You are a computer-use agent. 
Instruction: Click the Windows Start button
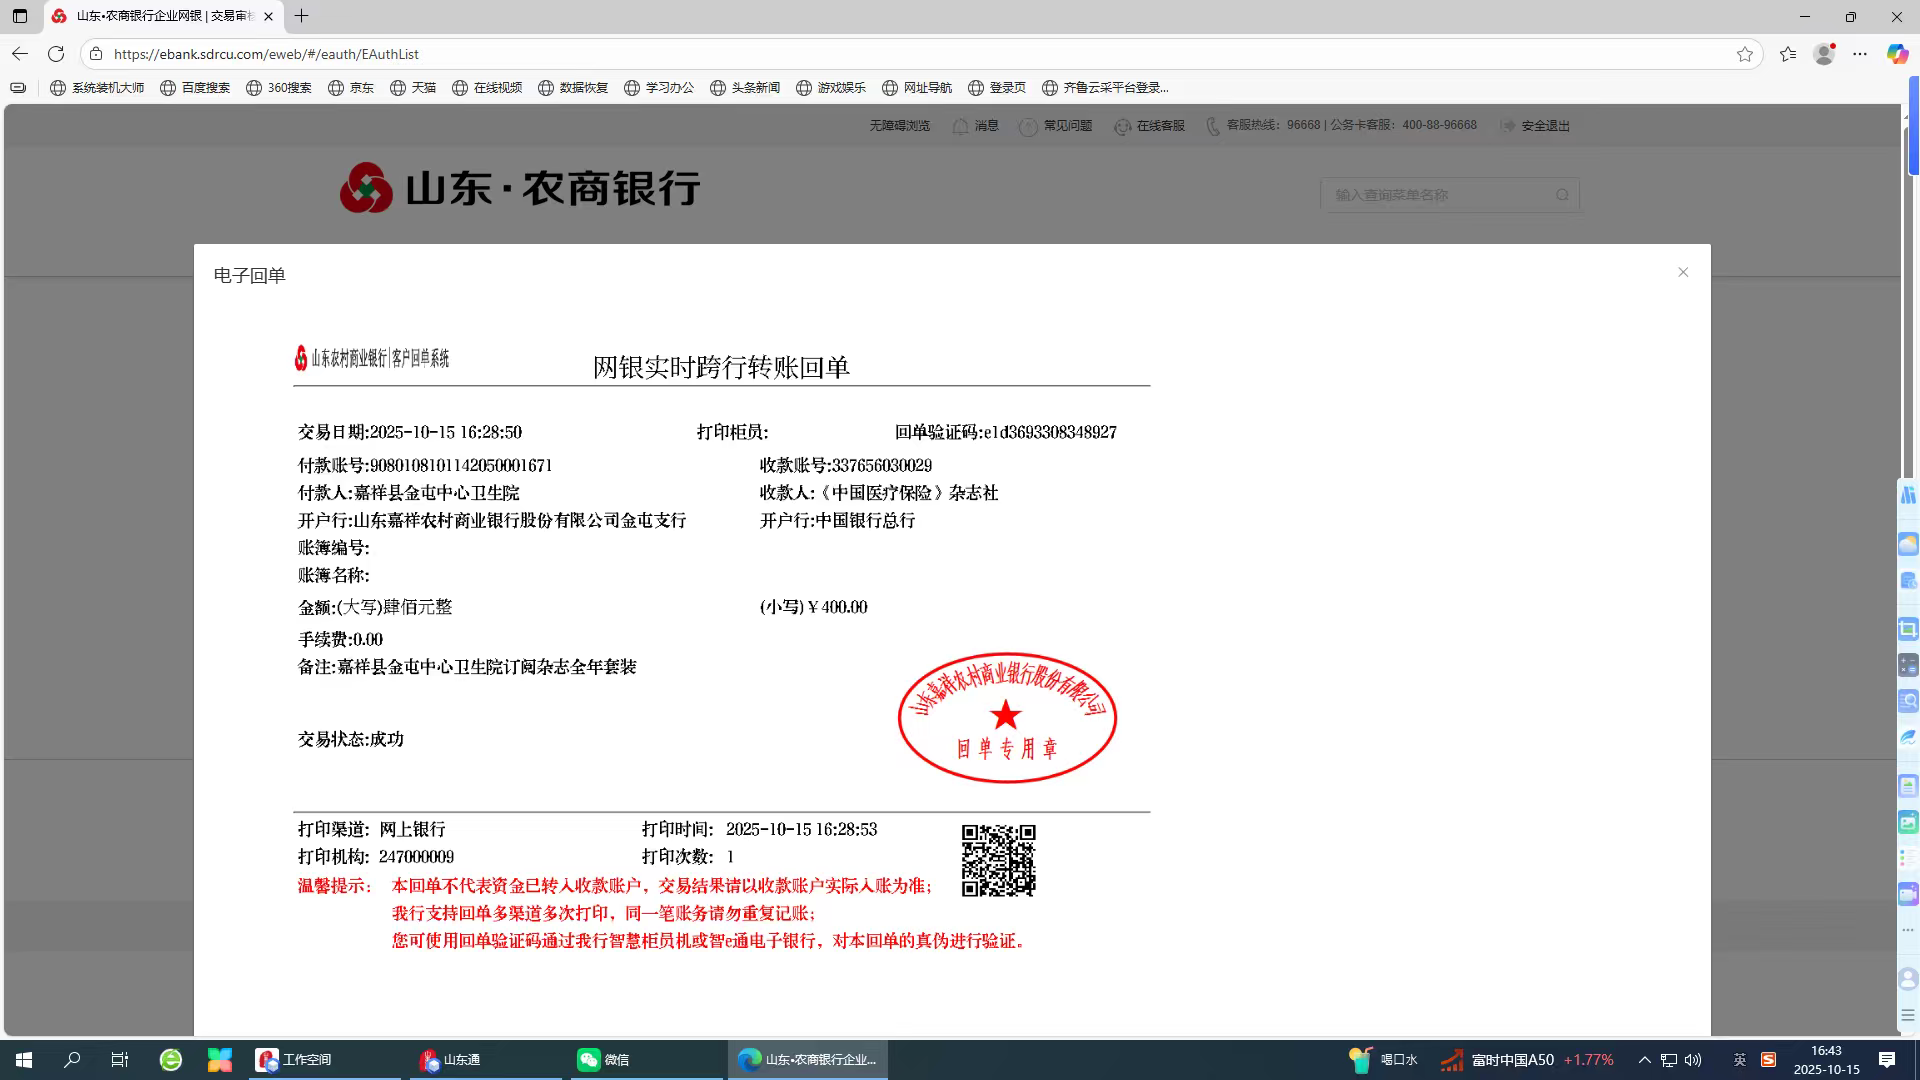(23, 1059)
